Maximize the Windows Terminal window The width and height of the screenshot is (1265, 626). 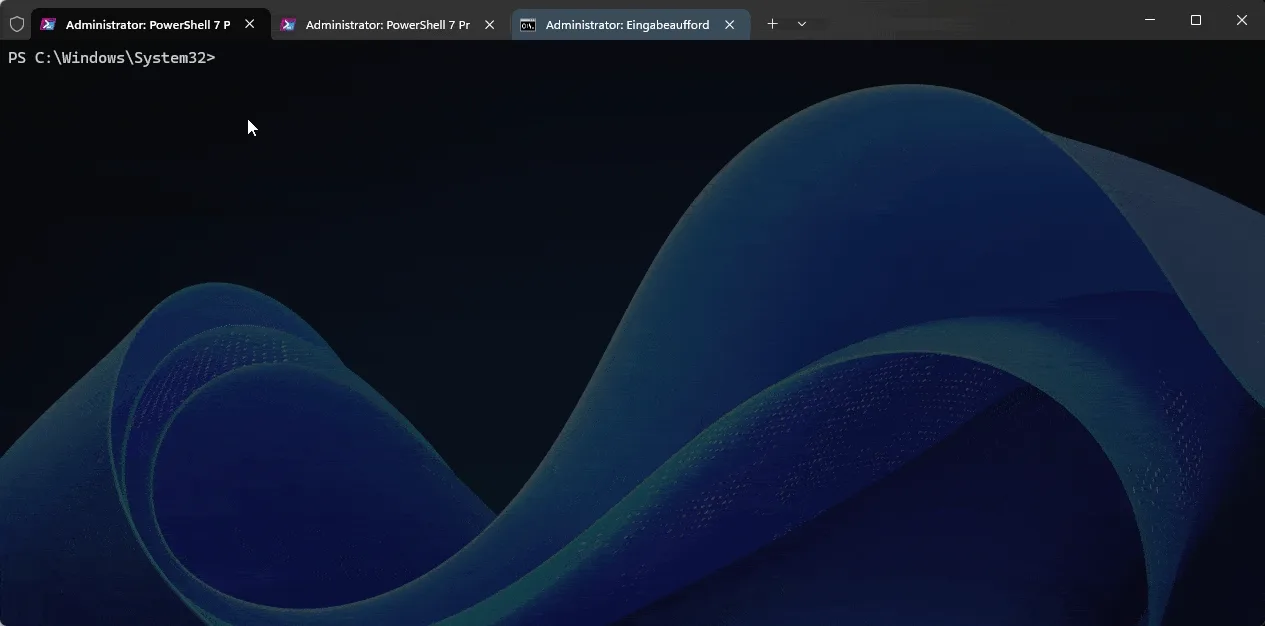click(1195, 20)
